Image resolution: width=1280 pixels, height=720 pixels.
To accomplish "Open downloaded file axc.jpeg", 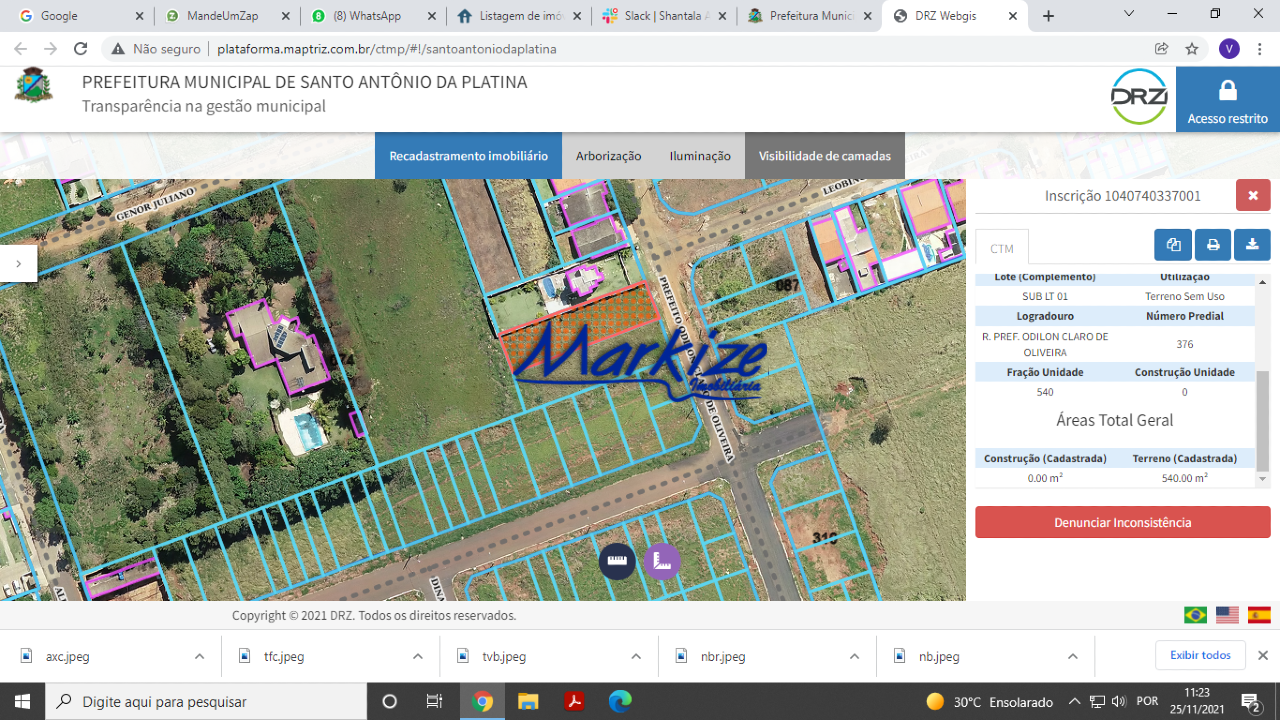I will [68, 657].
